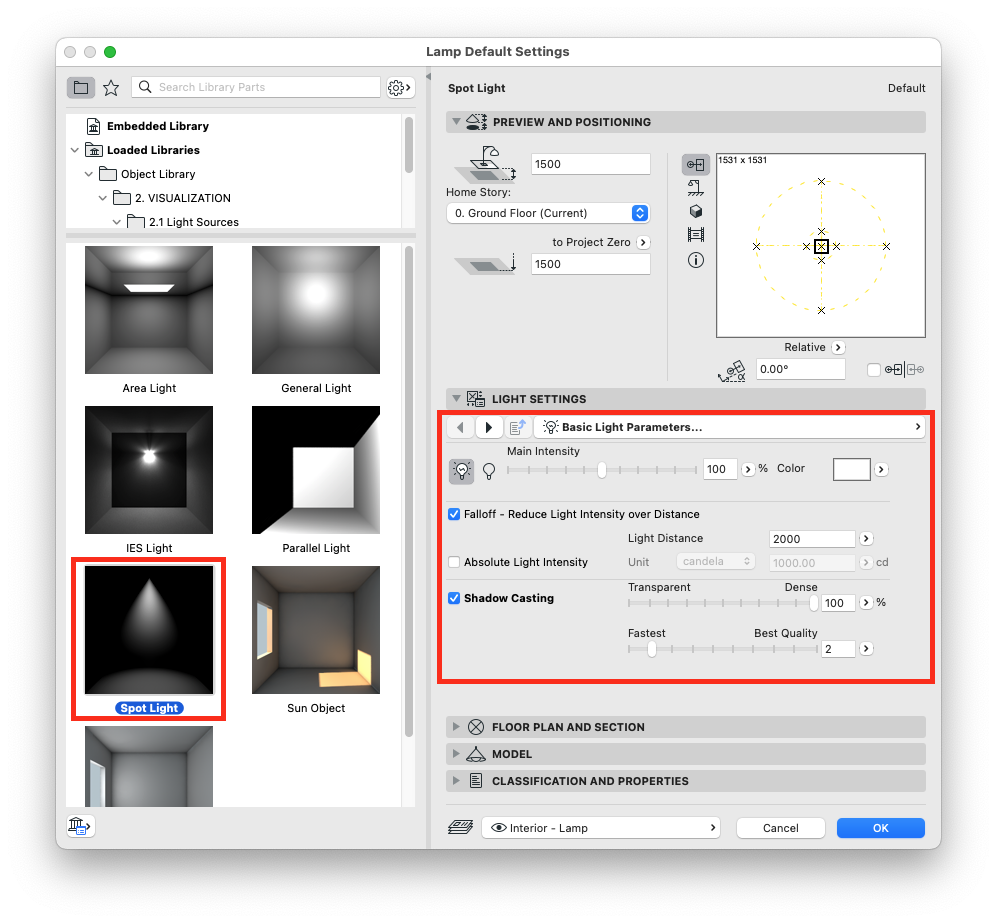This screenshot has width=997, height=923.
Task: Click the light Color swatch
Action: pyautogui.click(x=851, y=469)
